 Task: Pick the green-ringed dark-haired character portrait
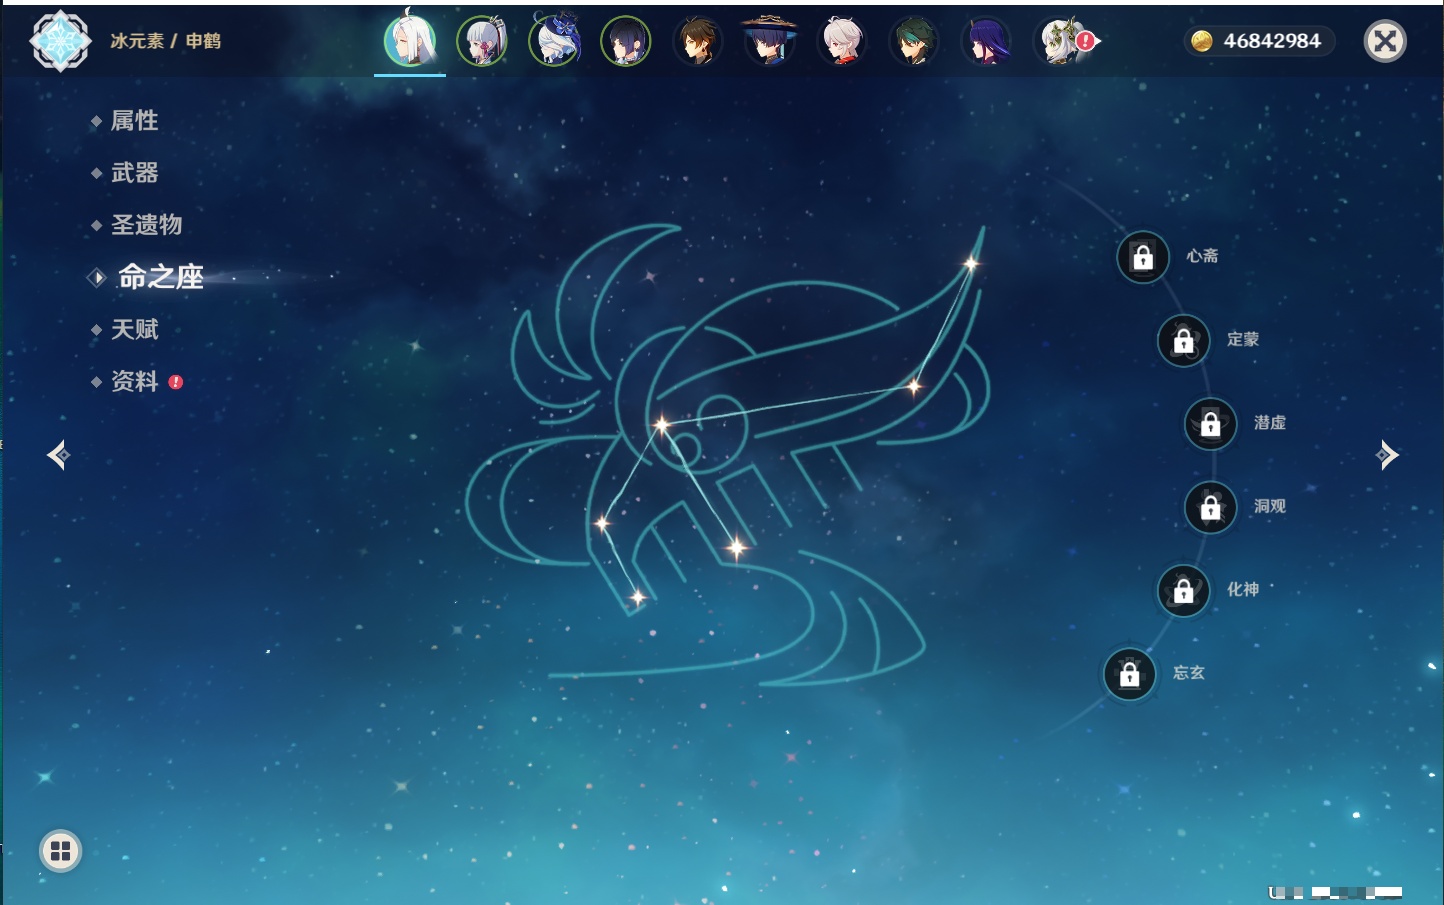pyautogui.click(x=626, y=41)
